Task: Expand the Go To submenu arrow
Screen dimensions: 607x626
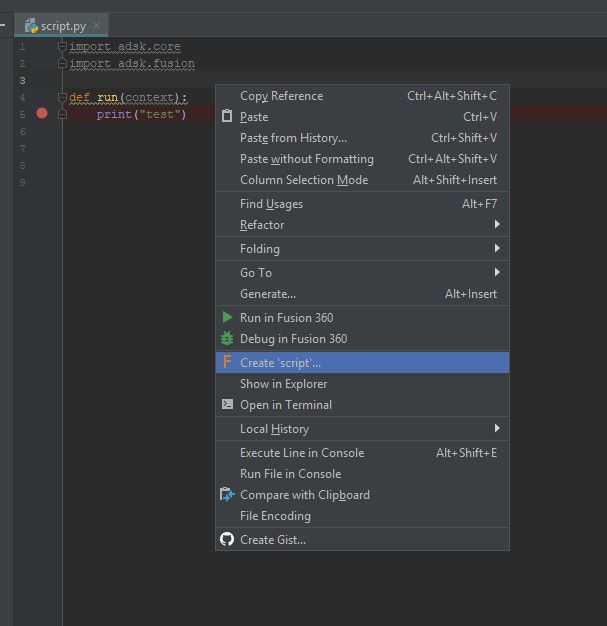Action: [497, 272]
